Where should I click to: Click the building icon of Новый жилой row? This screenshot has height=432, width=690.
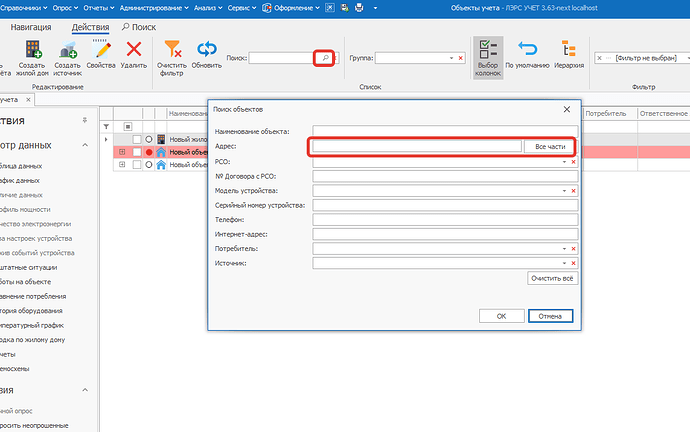tap(161, 139)
